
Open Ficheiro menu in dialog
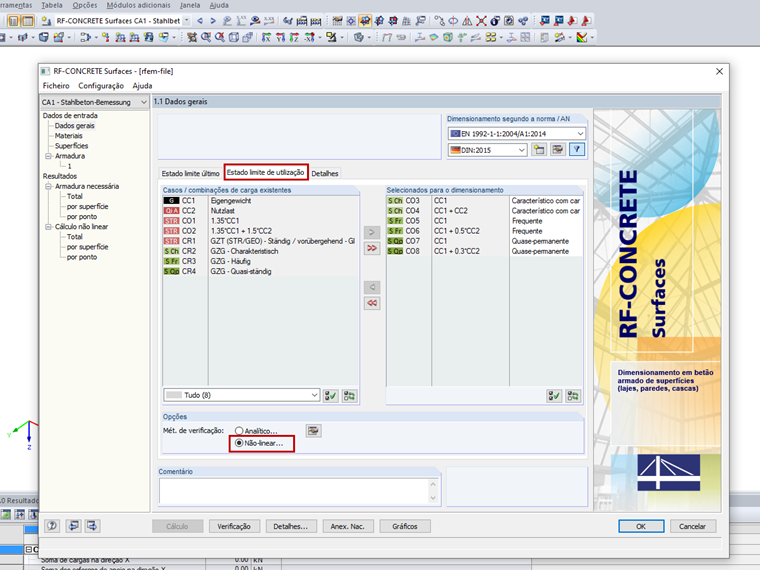pos(56,86)
